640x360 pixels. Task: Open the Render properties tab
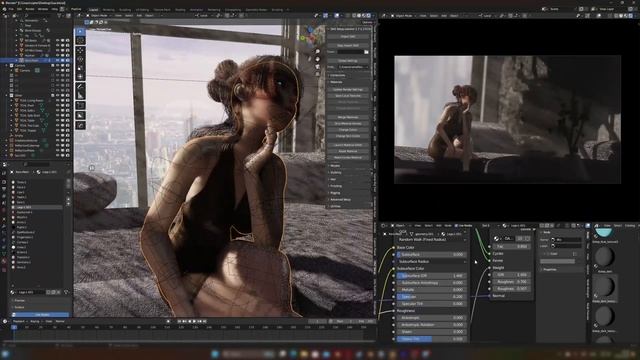[x=4, y=182]
